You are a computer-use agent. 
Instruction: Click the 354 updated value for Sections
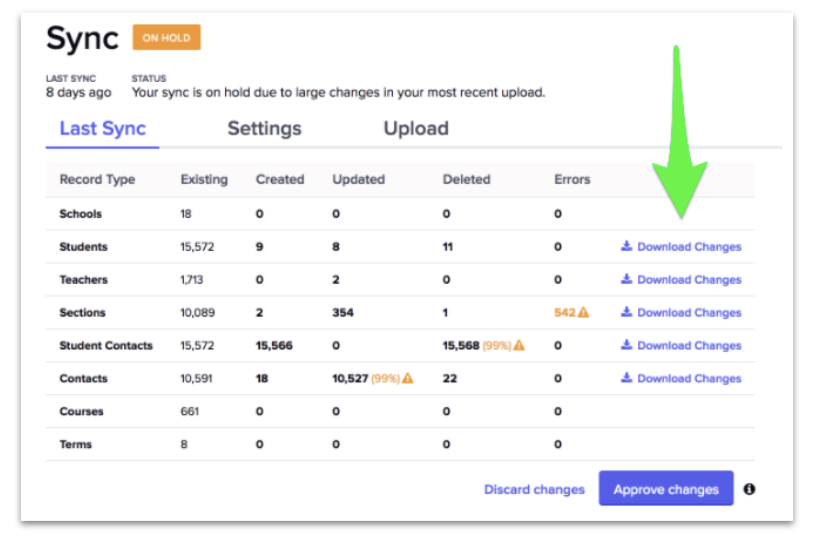[343, 312]
